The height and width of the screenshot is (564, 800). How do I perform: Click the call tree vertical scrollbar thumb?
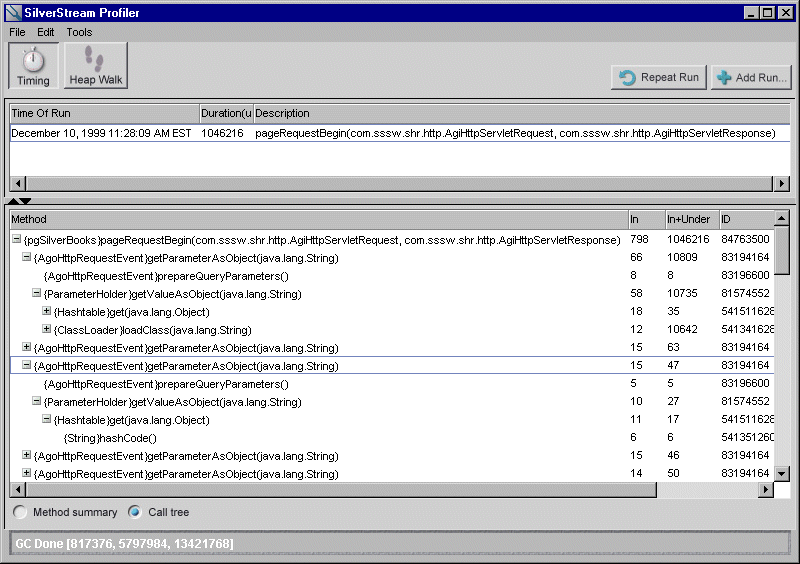(782, 251)
